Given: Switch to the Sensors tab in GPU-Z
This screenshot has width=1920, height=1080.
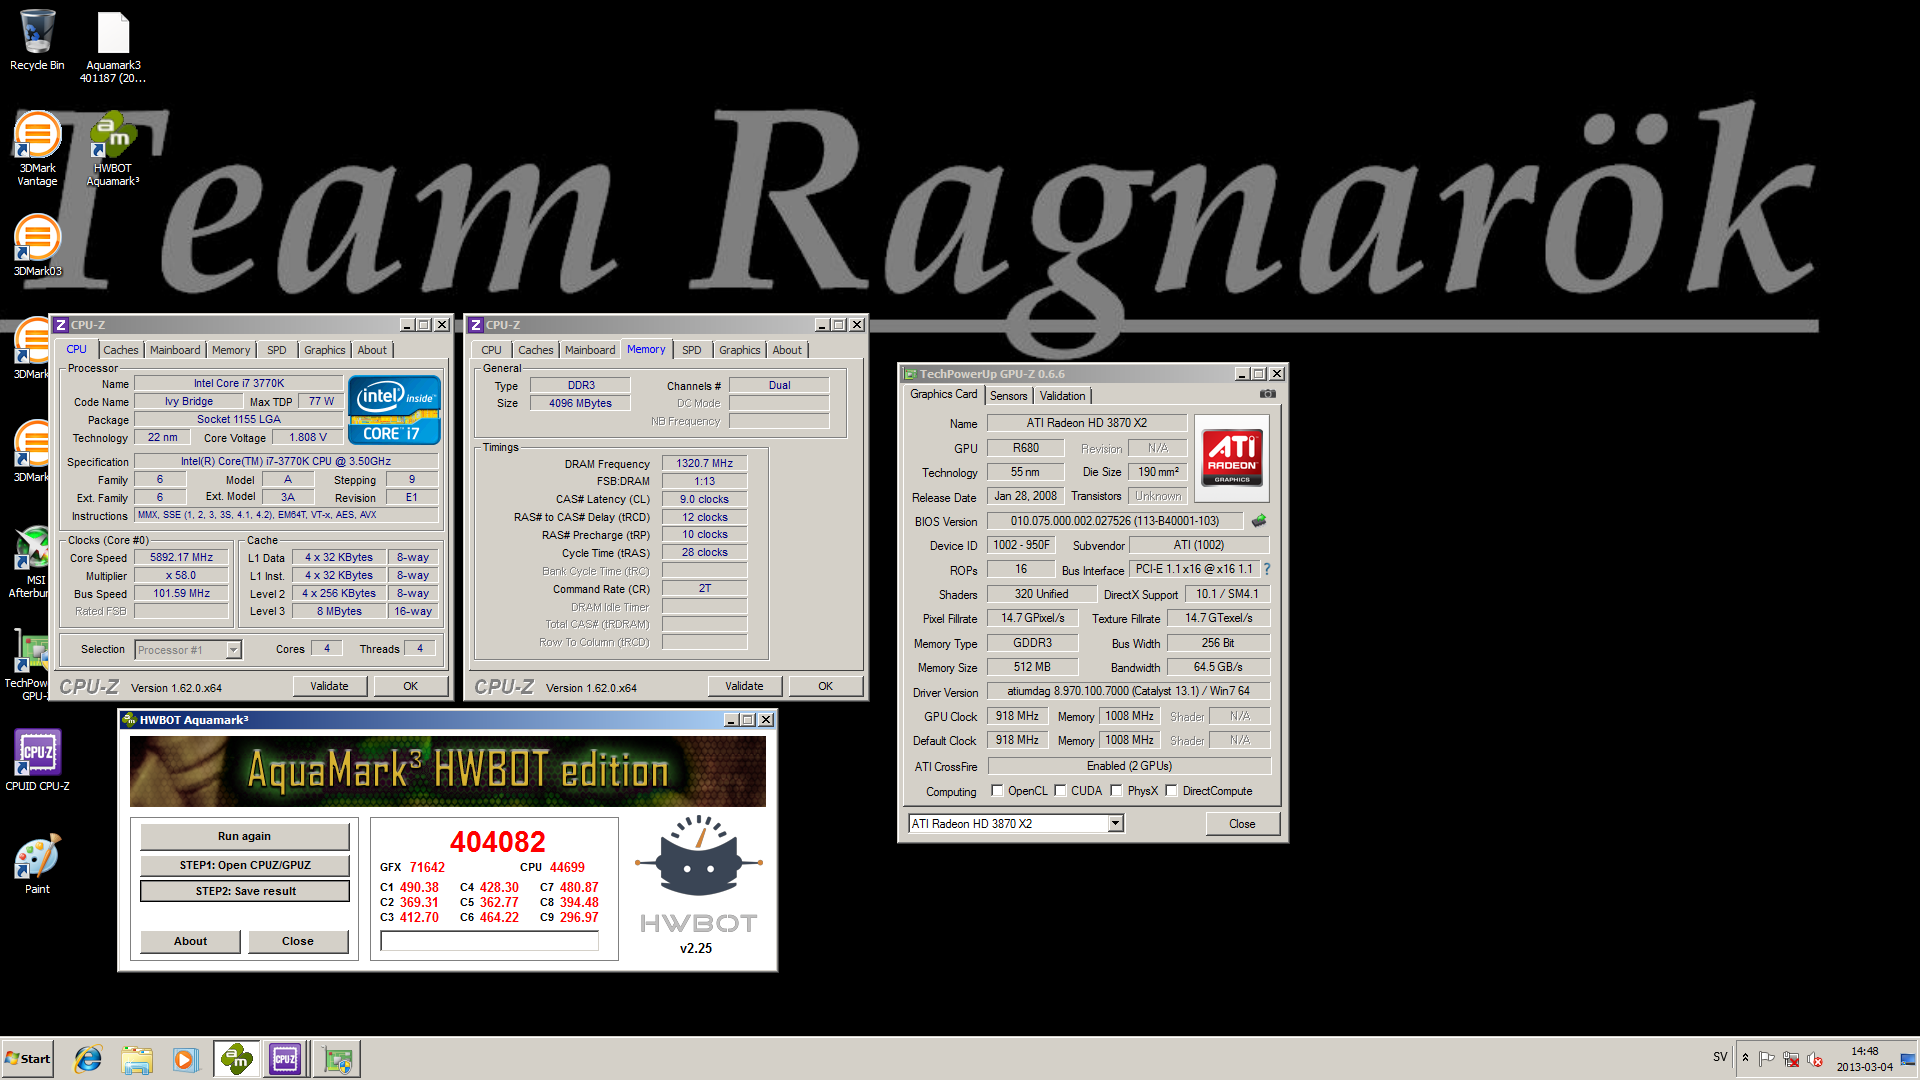Looking at the screenshot, I should click(1008, 396).
